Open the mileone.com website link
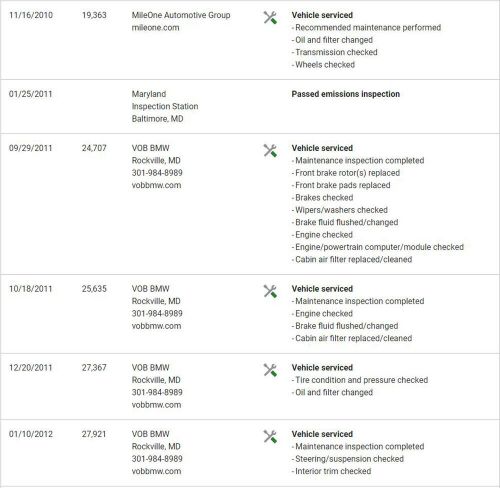This screenshot has width=500, height=488. 155,28
